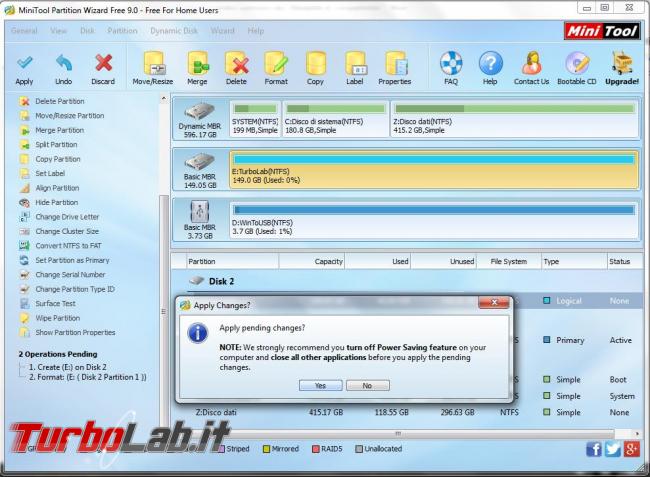Screen dimensions: 650x477
Task: Click the Label toolbar icon
Action: pyautogui.click(x=355, y=63)
